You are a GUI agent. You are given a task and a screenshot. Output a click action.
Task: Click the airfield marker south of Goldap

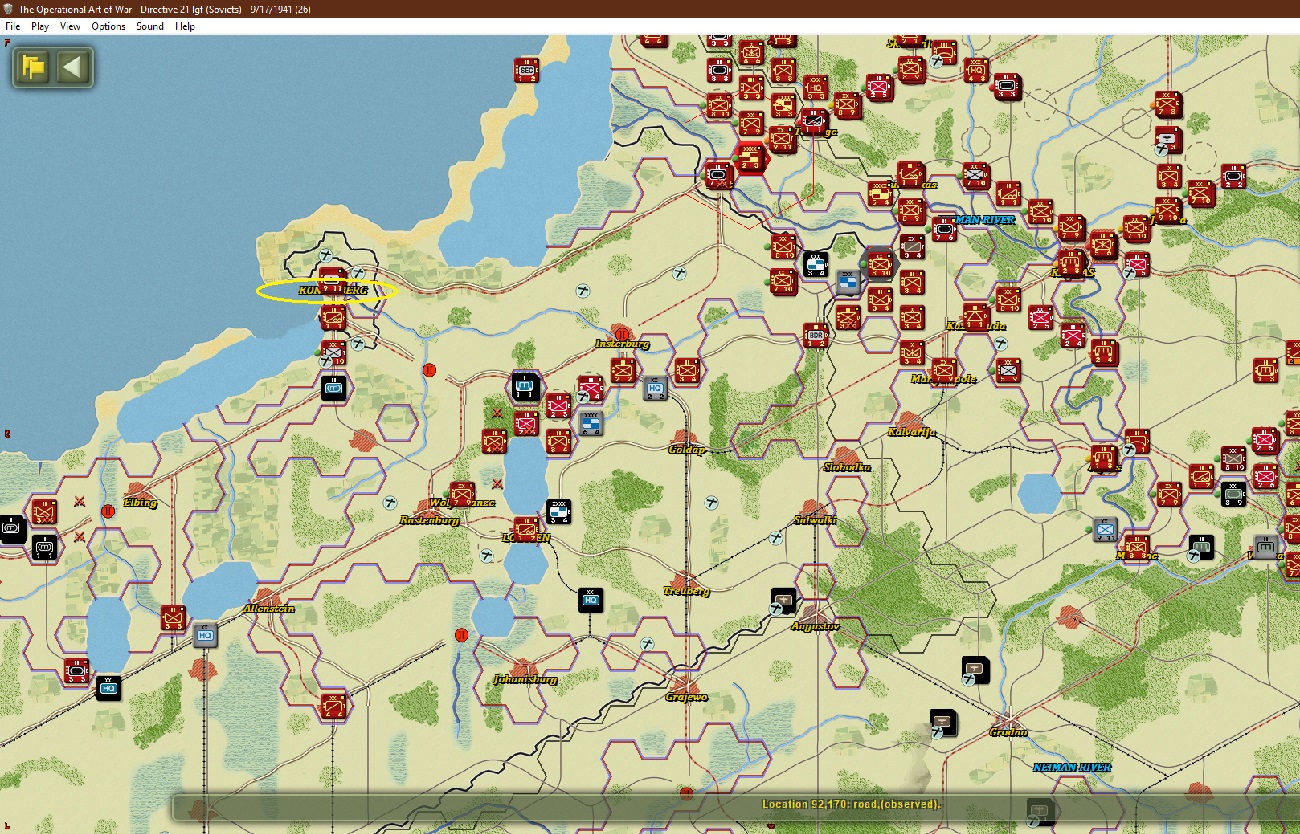coord(712,502)
